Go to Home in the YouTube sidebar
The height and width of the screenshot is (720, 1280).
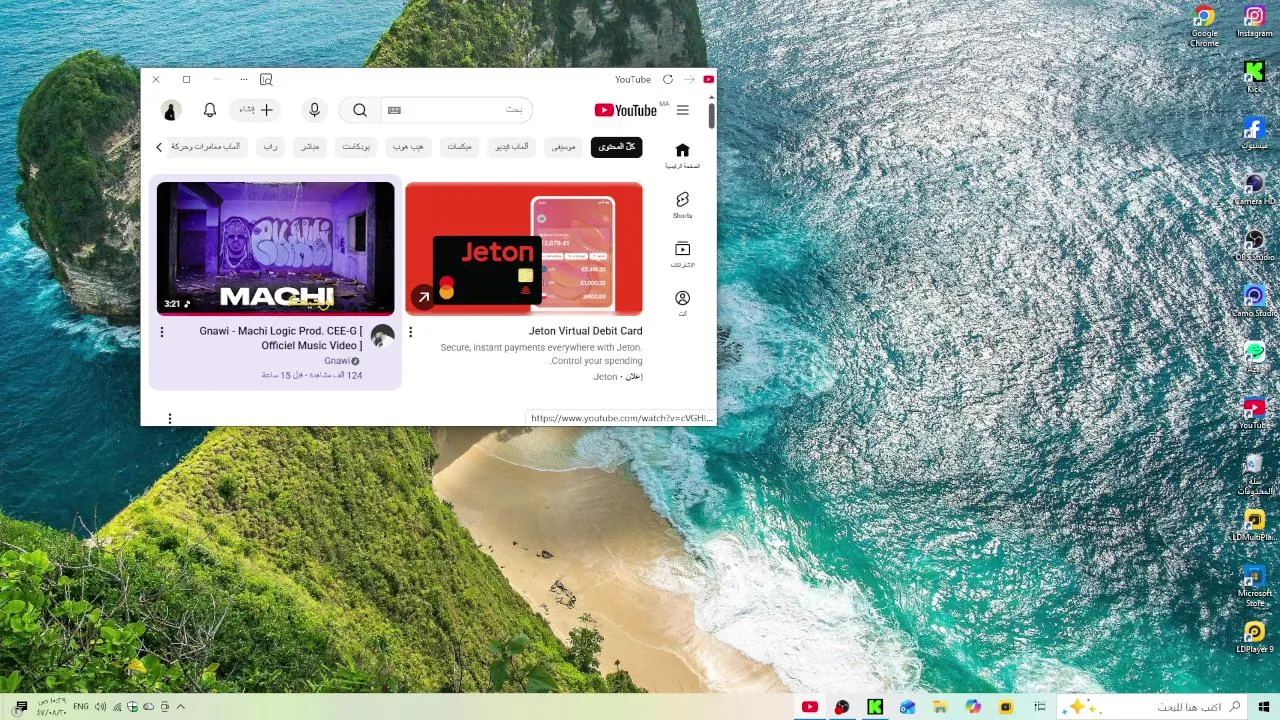click(x=682, y=156)
